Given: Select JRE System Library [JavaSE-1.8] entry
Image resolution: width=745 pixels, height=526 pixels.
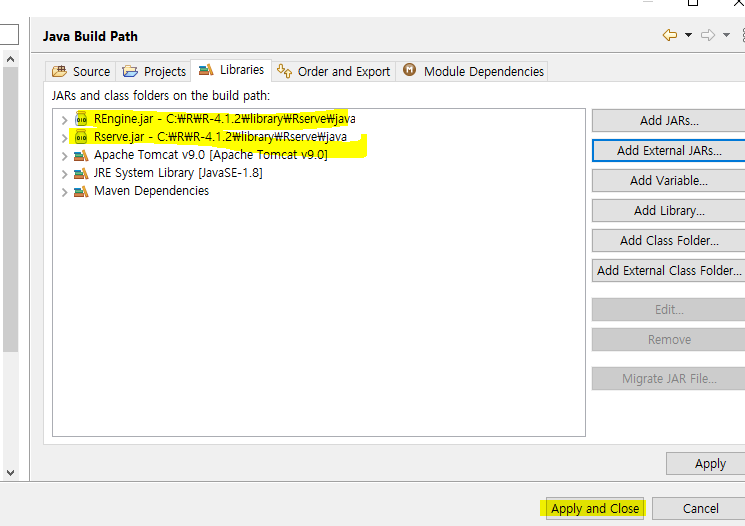Looking at the screenshot, I should [x=178, y=173].
